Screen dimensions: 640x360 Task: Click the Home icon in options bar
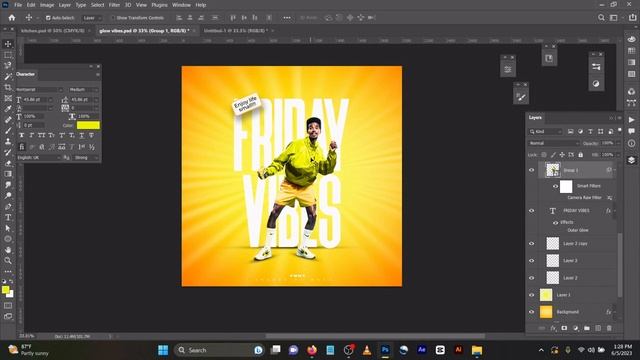(12, 18)
